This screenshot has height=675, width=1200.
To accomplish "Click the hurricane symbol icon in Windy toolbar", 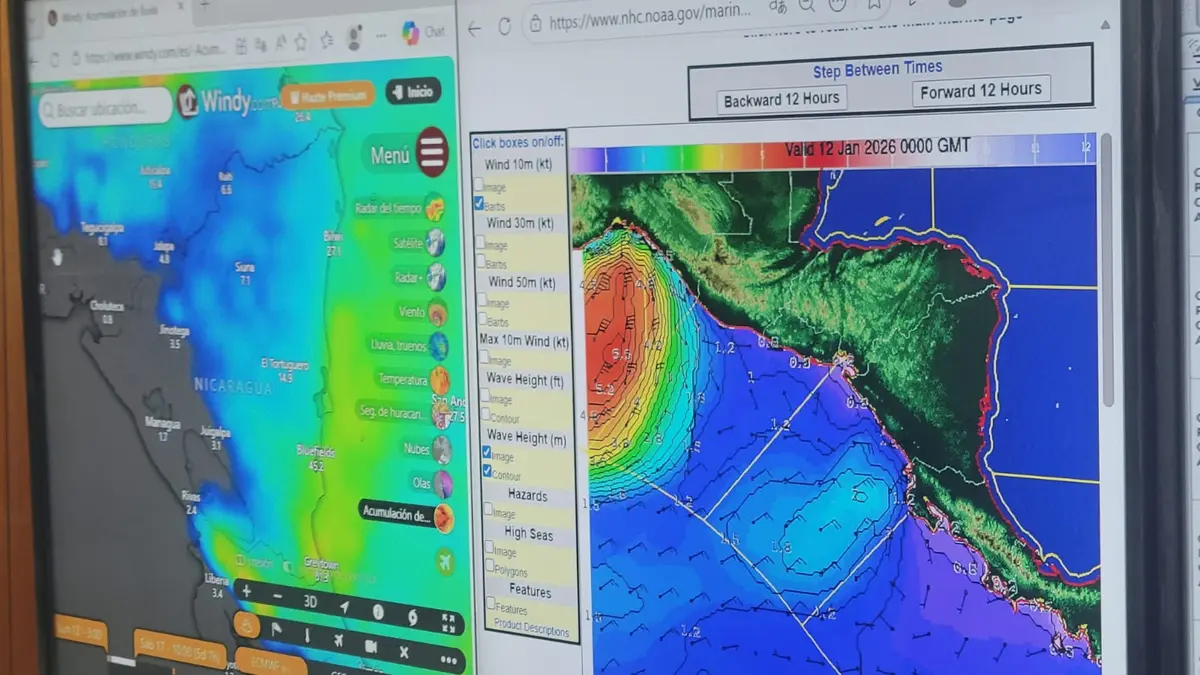I will click(412, 617).
